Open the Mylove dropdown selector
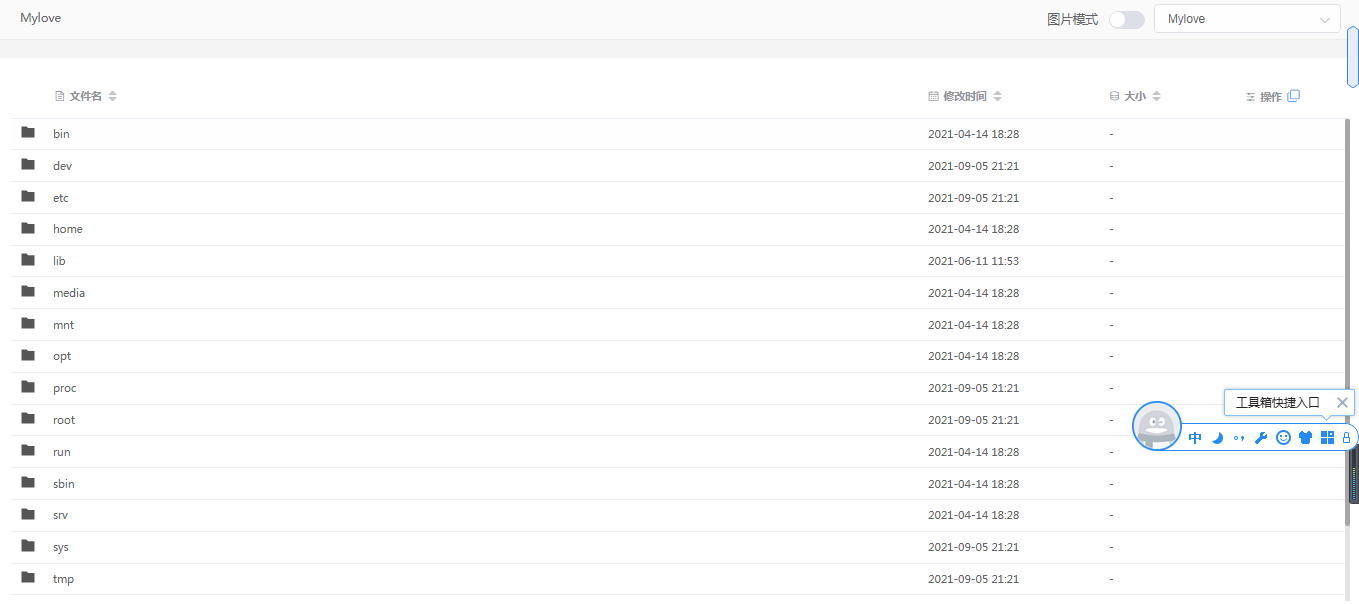Screen dimensions: 1359x604 tap(1247, 19)
